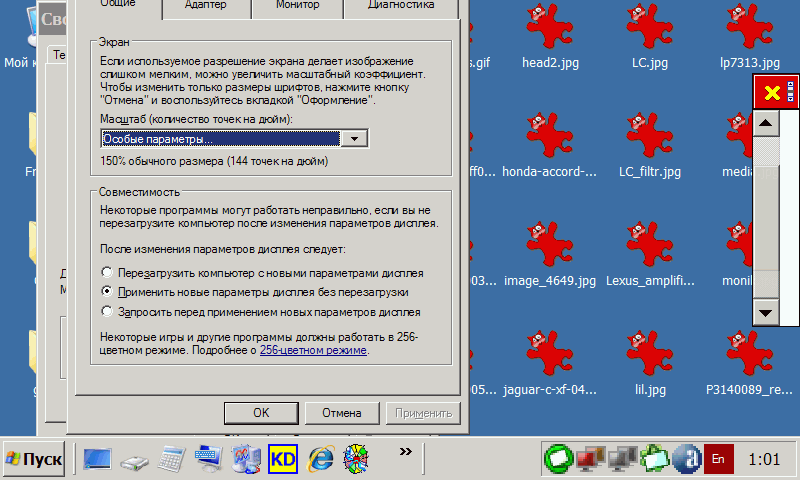The image size is (800, 480).
Task: Click the En language indicator in tray
Action: tap(718, 458)
